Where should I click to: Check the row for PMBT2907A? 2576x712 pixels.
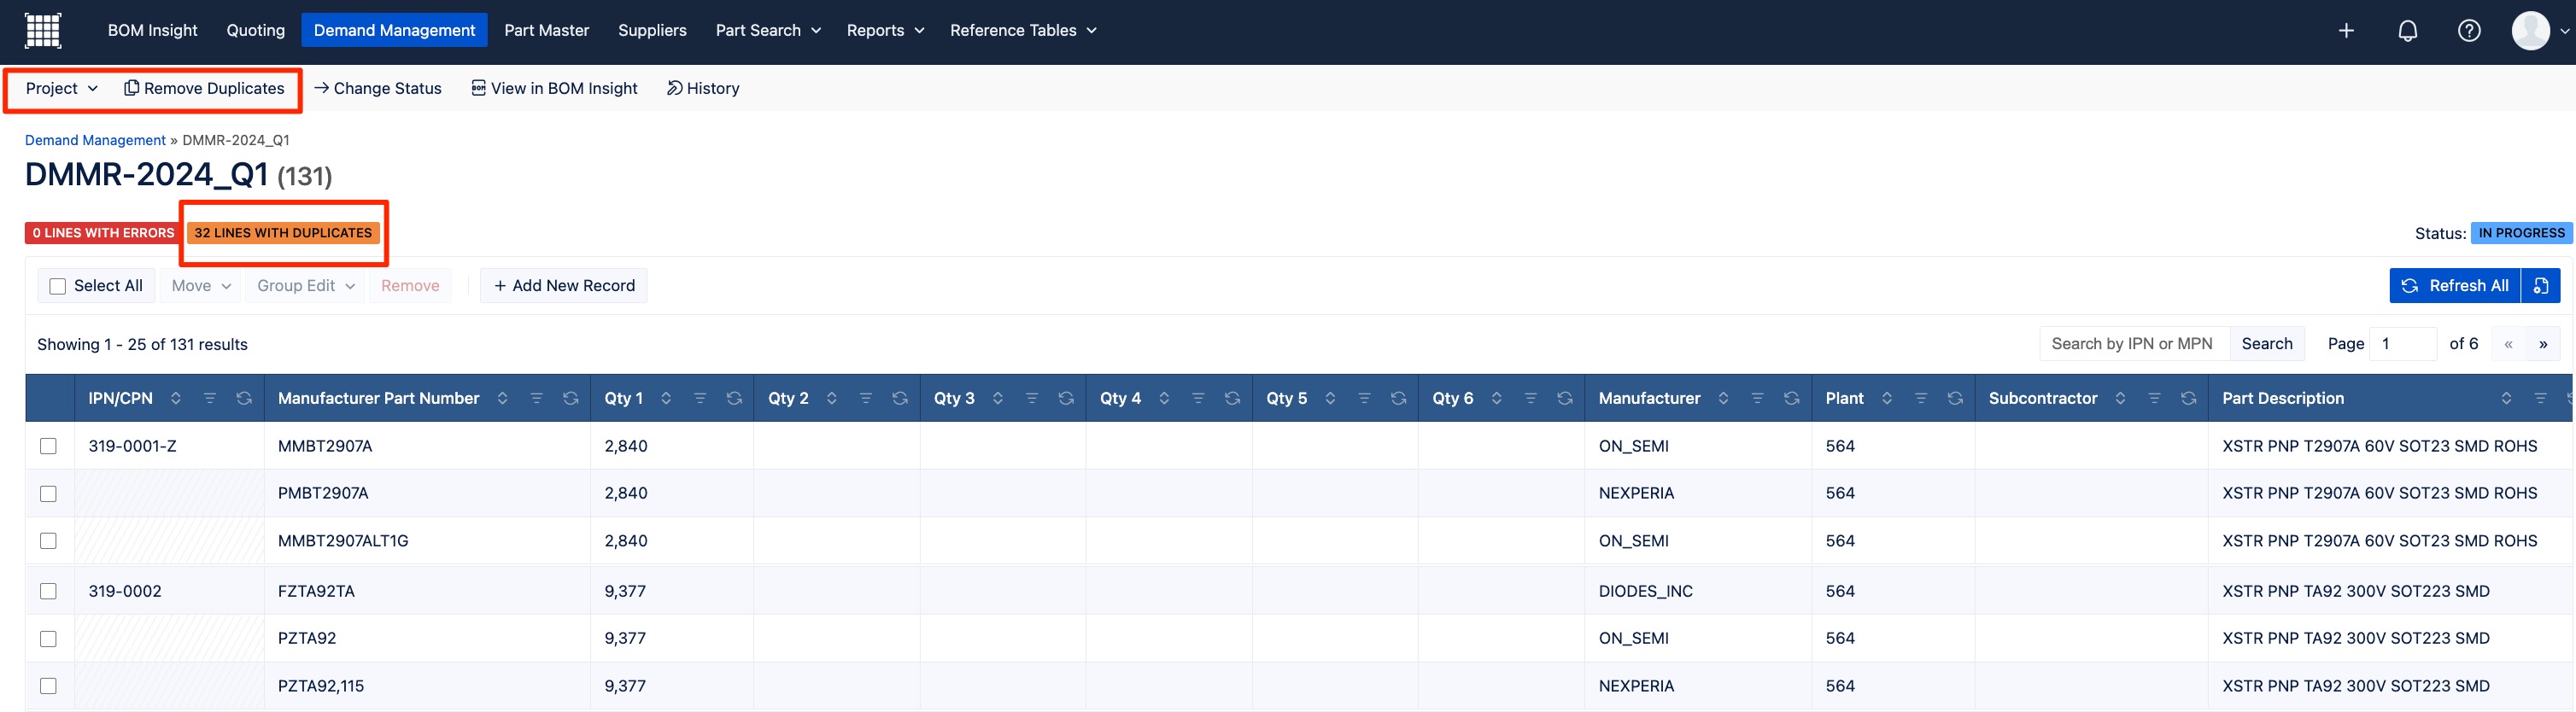[48, 494]
